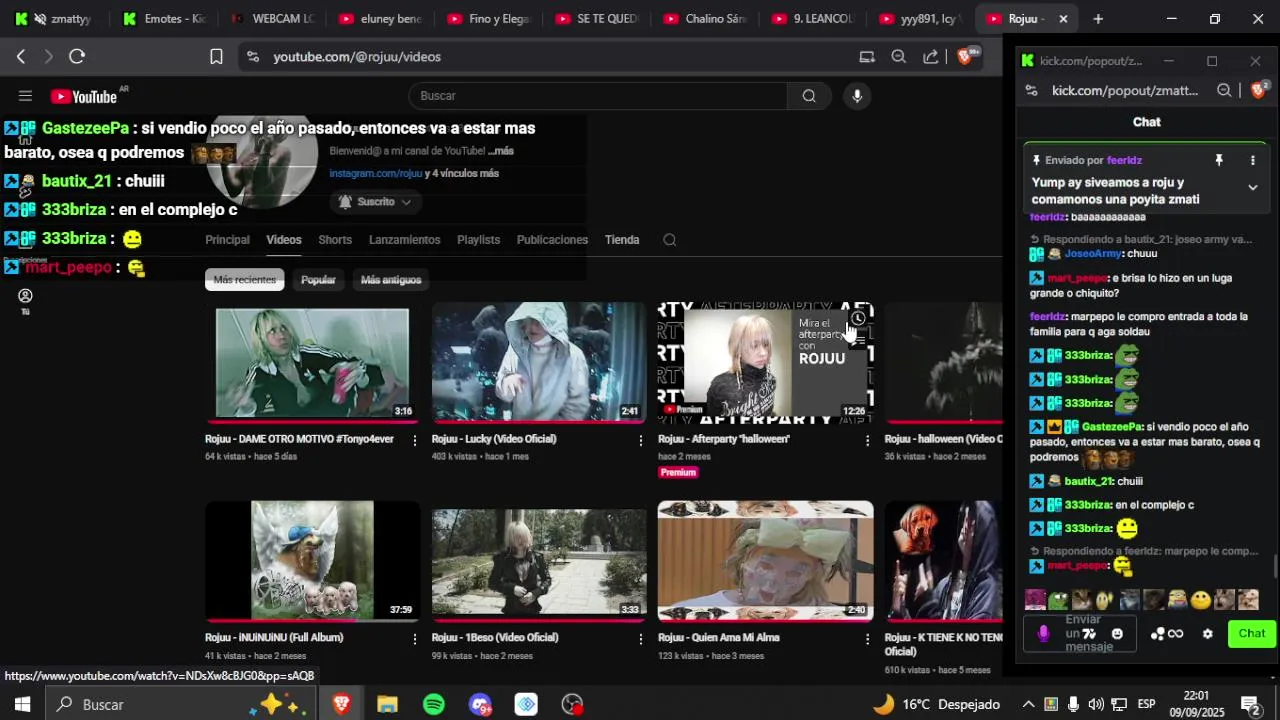Open Windows Start menu
The image size is (1280, 720).
(22, 705)
